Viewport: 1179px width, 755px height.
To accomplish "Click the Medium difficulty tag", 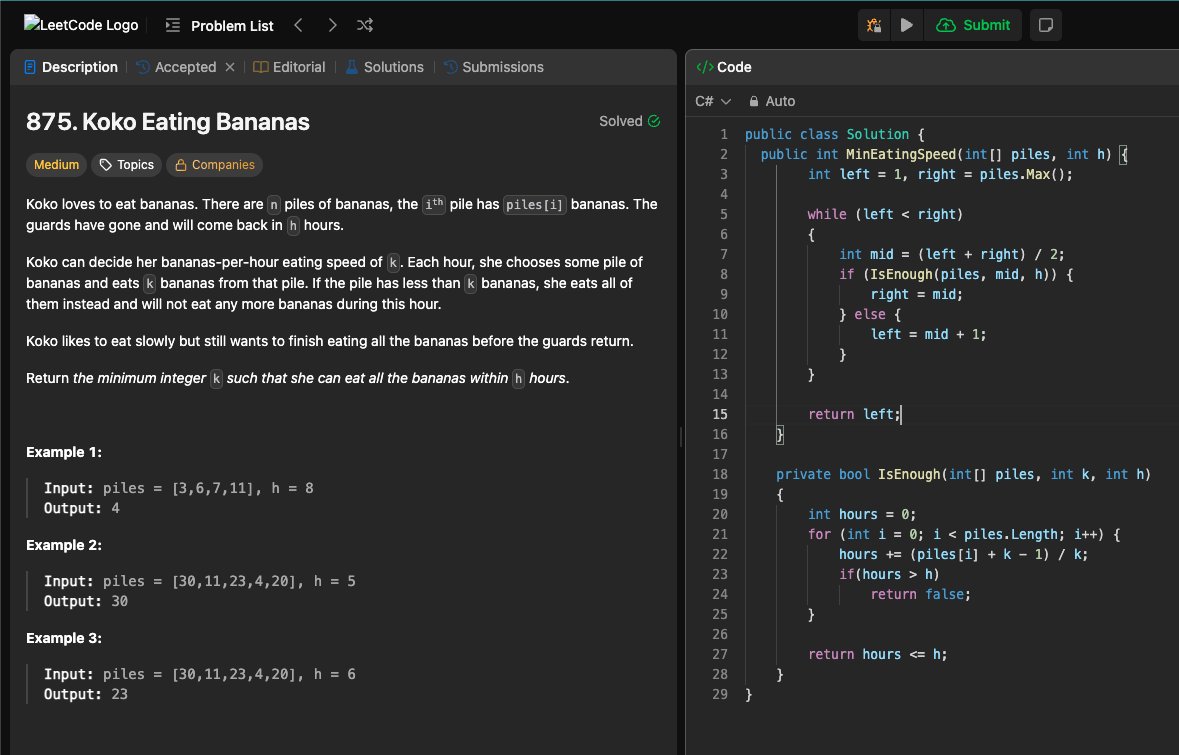I will [56, 165].
